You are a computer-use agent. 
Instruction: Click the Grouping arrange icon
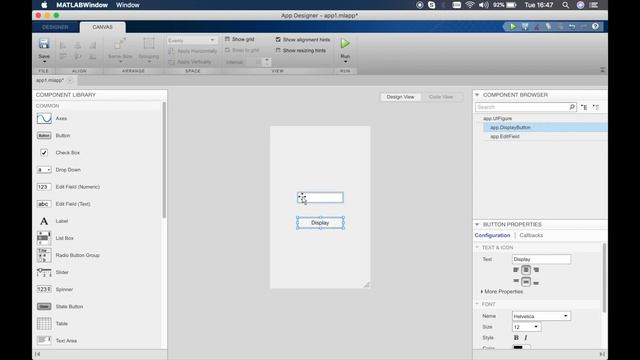pos(149,44)
